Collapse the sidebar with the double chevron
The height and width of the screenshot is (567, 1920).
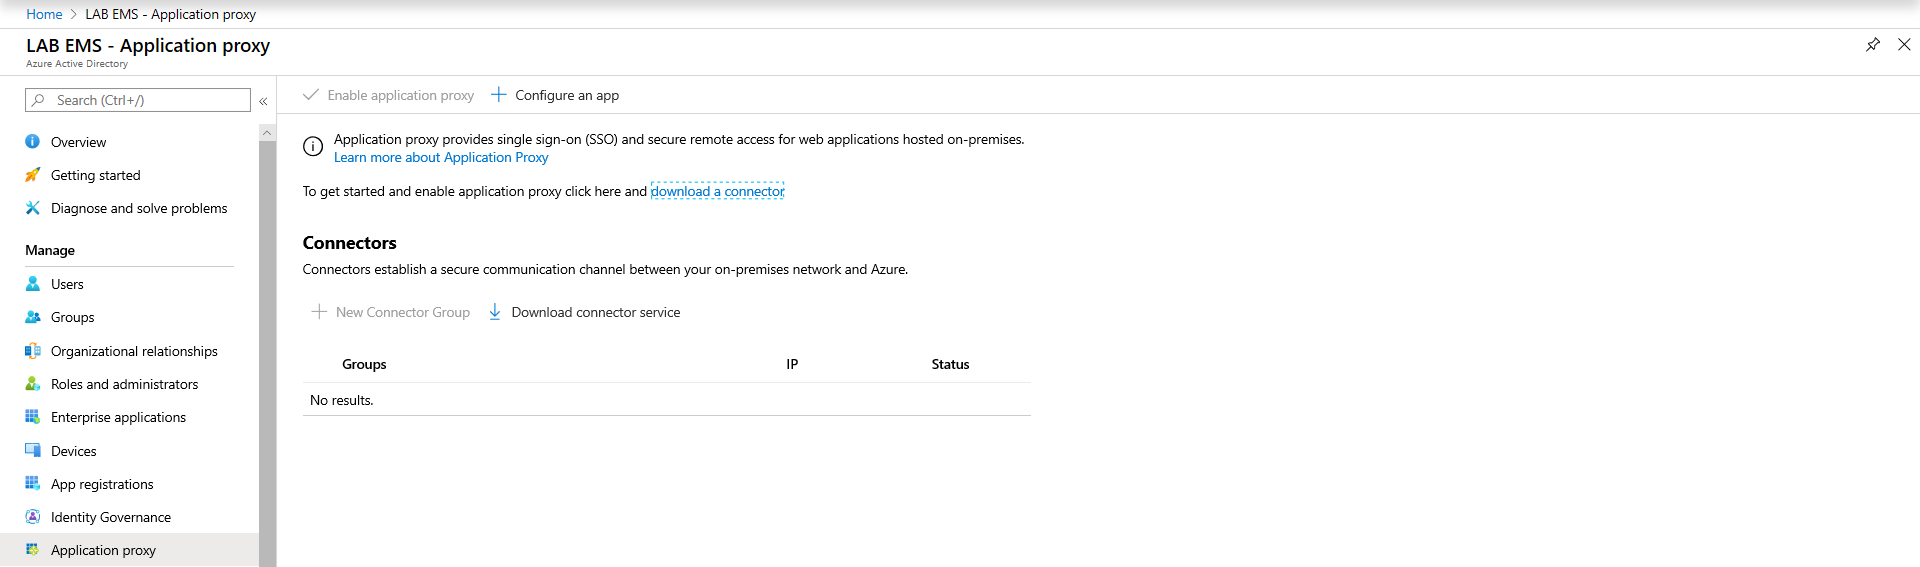click(263, 101)
